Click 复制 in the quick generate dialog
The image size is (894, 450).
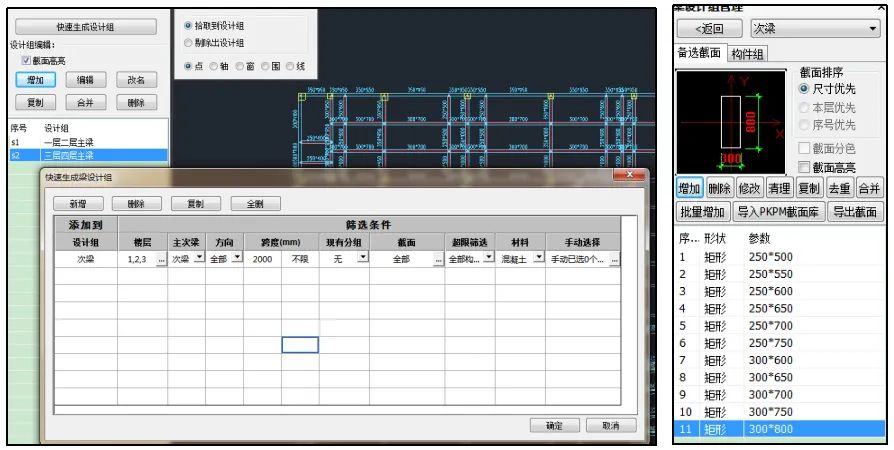point(196,204)
